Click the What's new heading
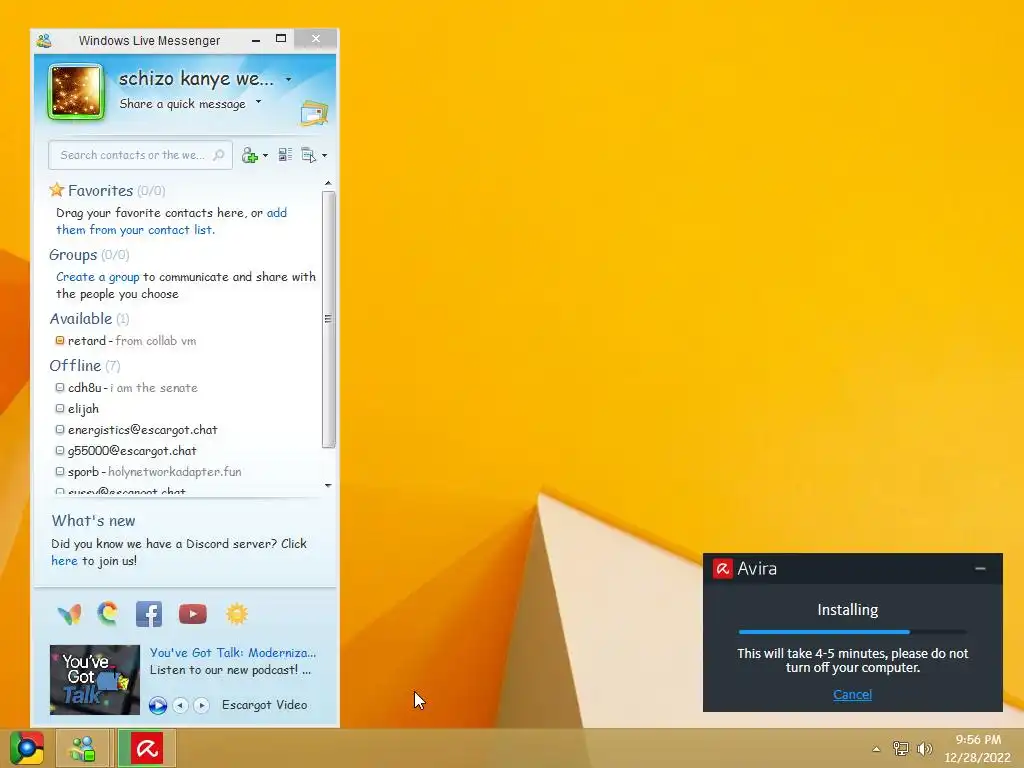This screenshot has width=1024, height=768. click(93, 520)
